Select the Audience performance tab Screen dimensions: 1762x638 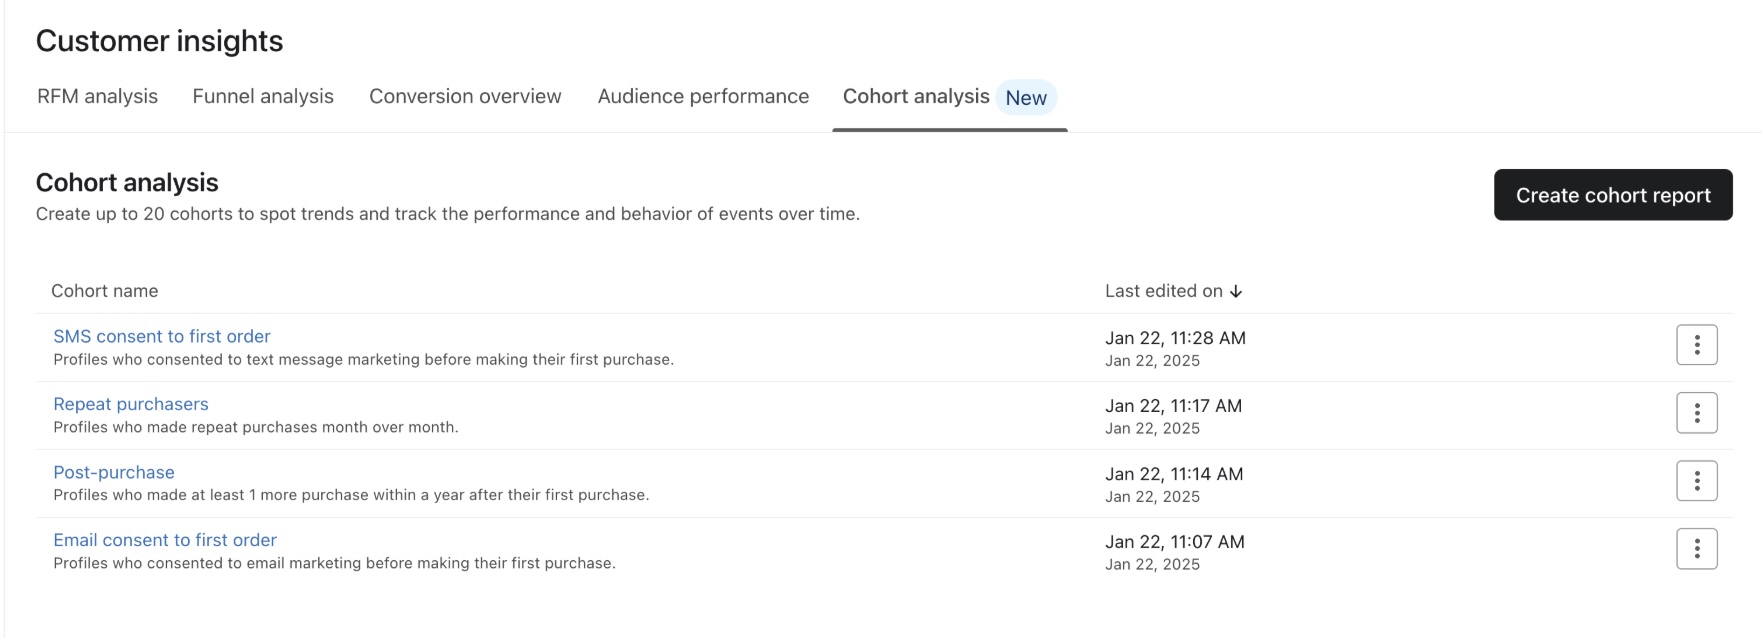pos(703,96)
